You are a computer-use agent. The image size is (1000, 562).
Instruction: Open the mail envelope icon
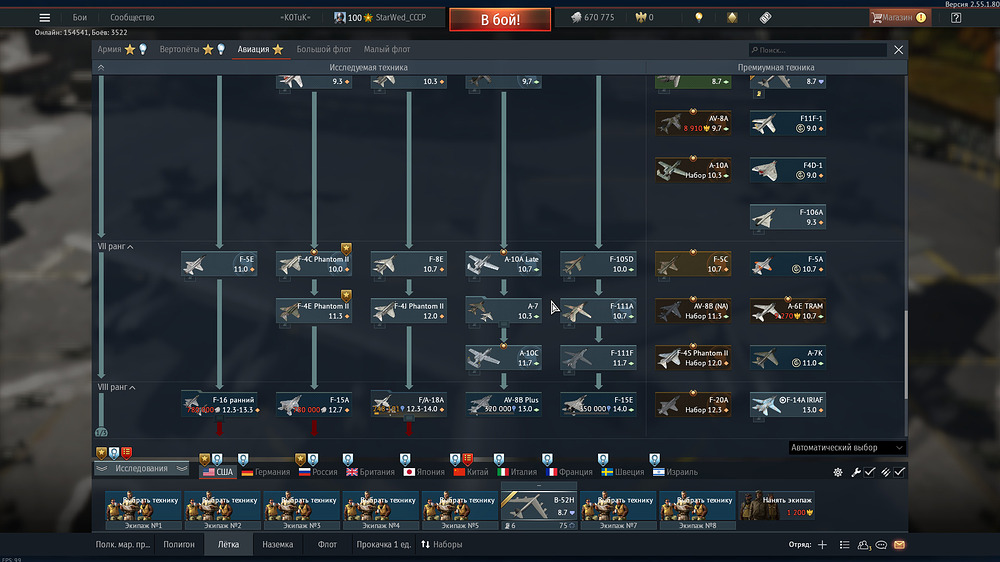[899, 545]
